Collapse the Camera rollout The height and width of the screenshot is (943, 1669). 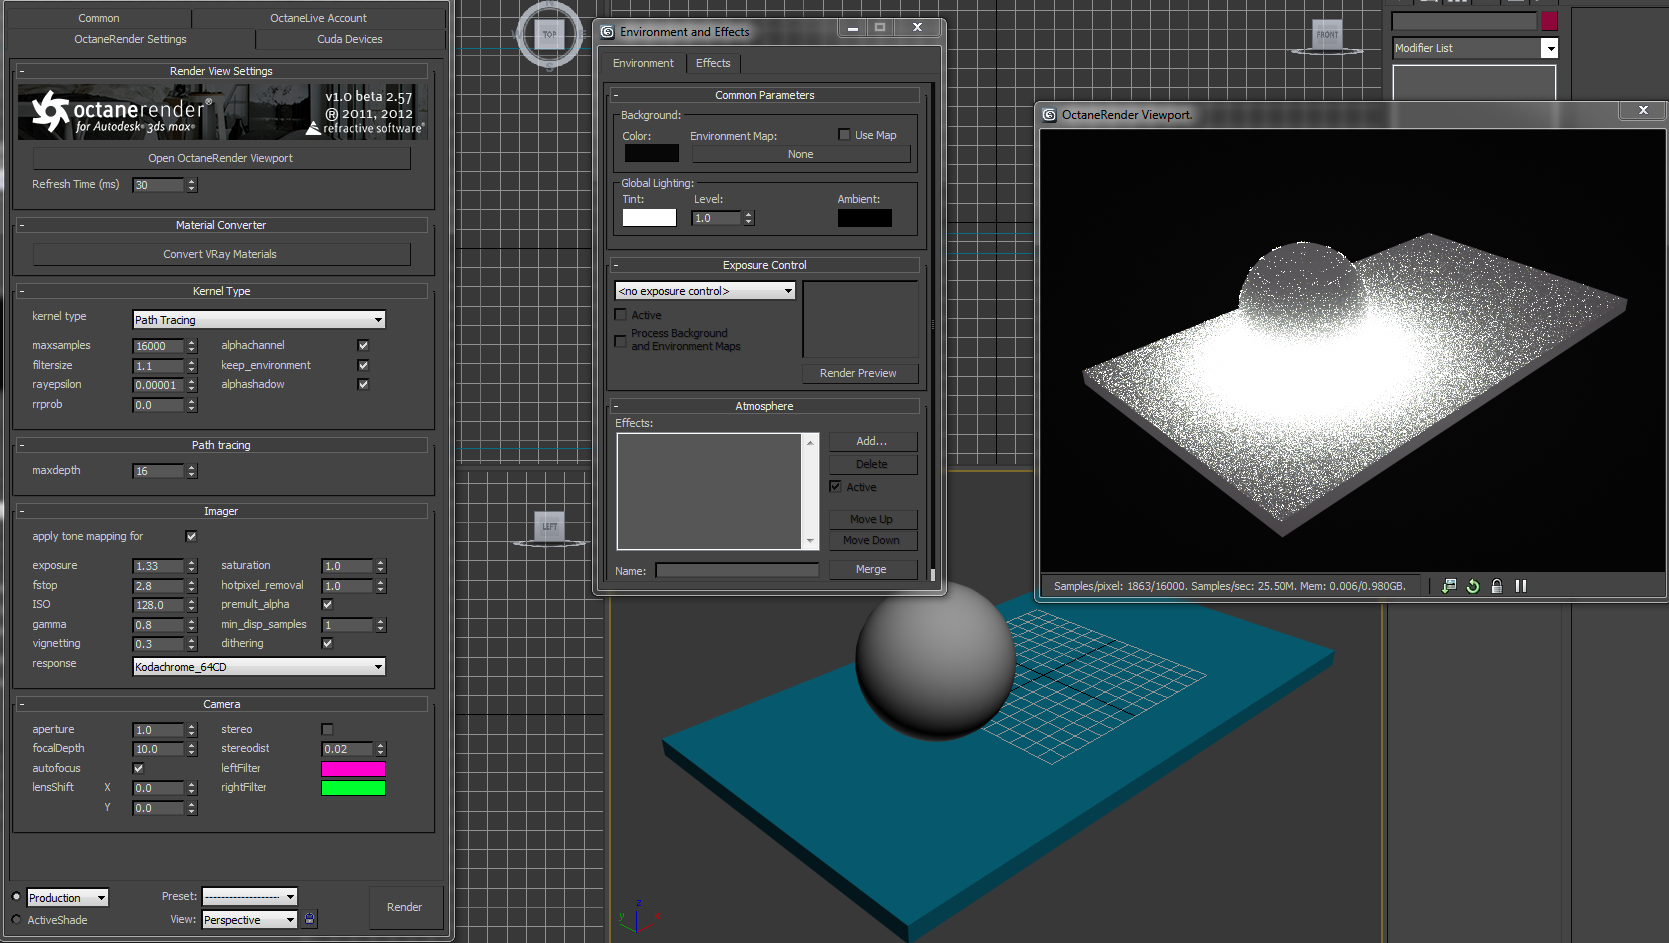tap(221, 704)
